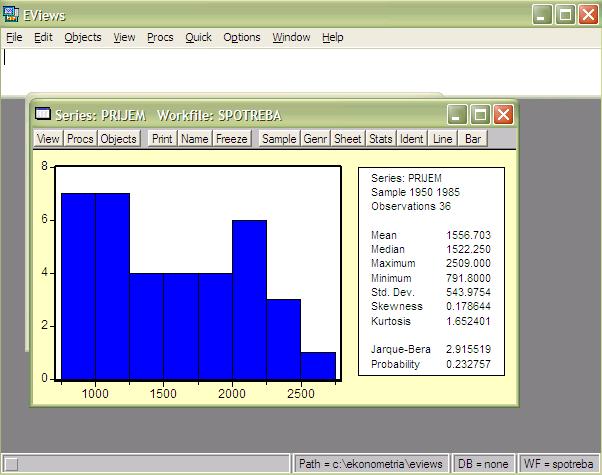Image resolution: width=602 pixels, height=475 pixels.
Task: Click in the EViews command input area
Action: click(x=300, y=68)
